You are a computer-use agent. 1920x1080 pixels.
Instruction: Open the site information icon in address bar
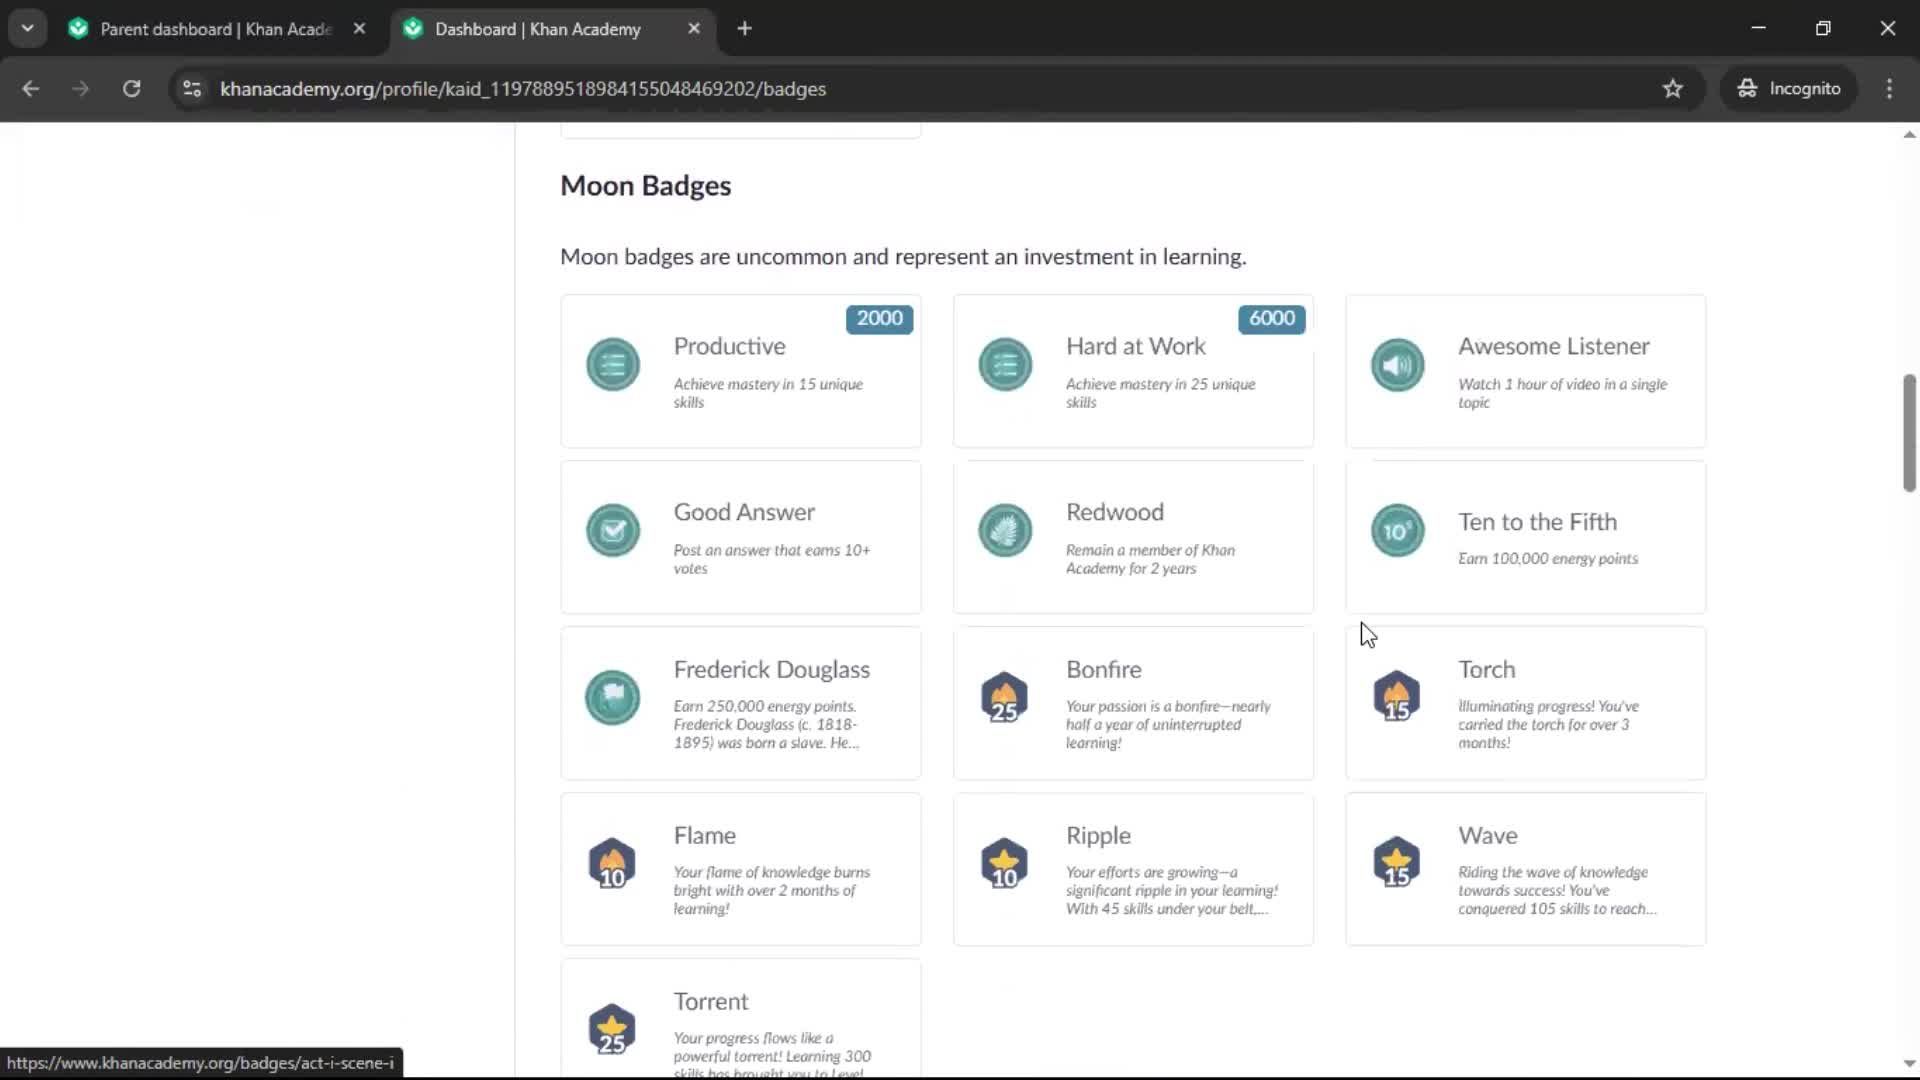pos(192,88)
